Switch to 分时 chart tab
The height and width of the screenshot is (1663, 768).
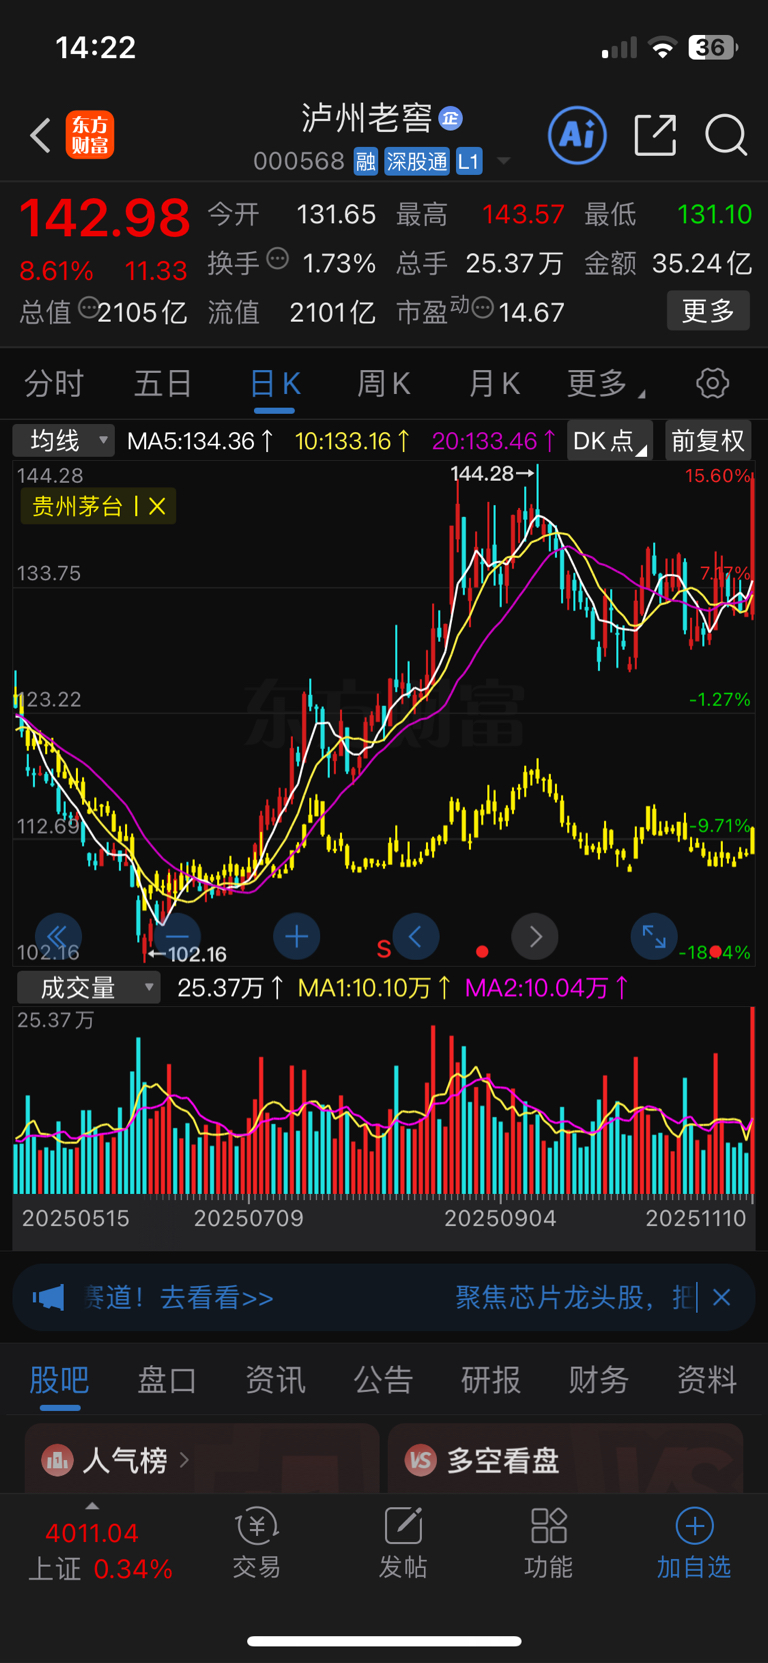[54, 383]
